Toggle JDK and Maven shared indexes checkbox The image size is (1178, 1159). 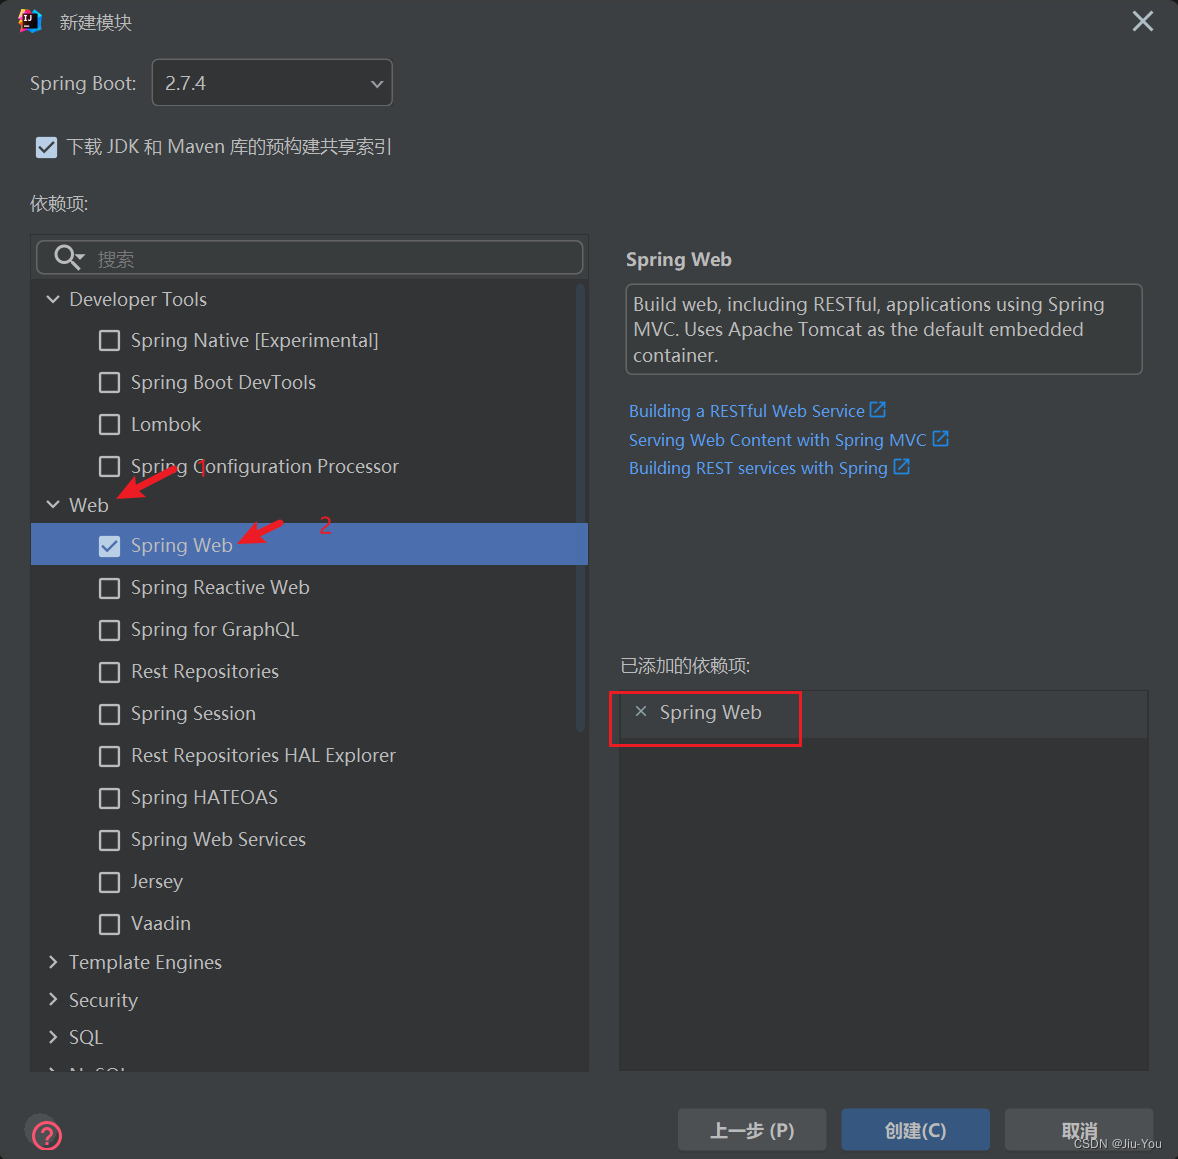pyautogui.click(x=47, y=146)
